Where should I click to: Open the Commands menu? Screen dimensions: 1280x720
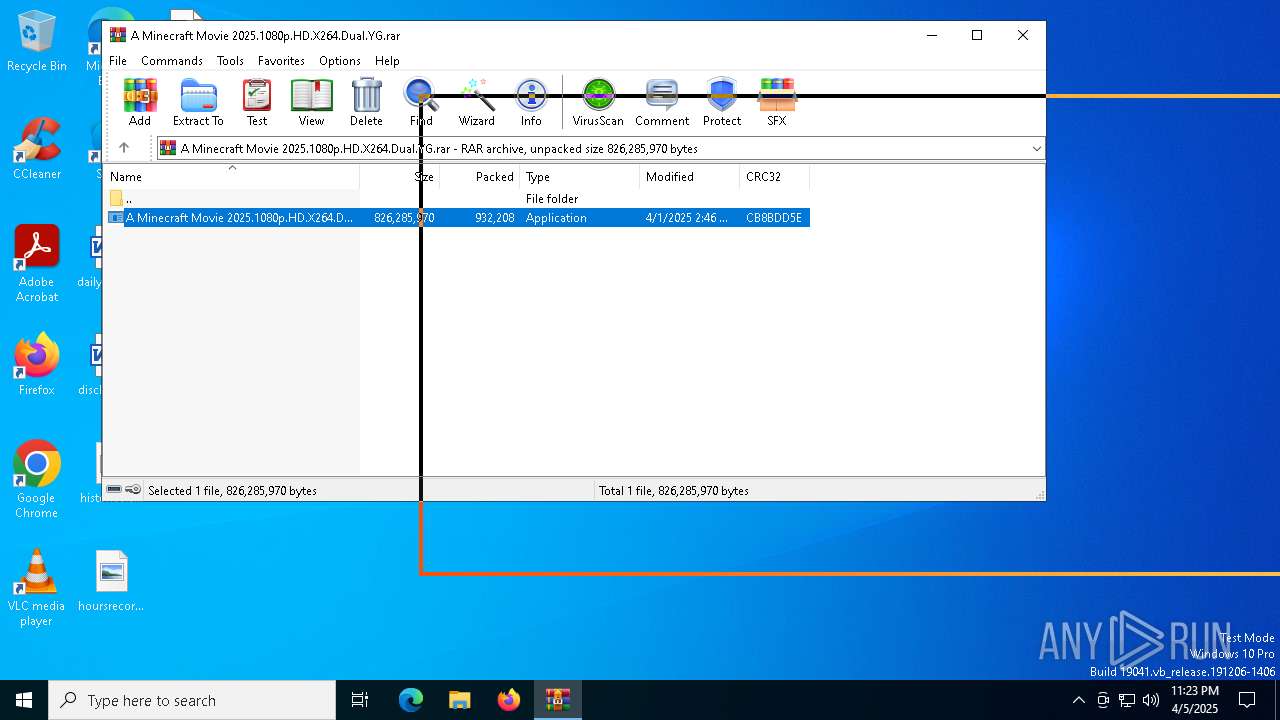click(172, 61)
